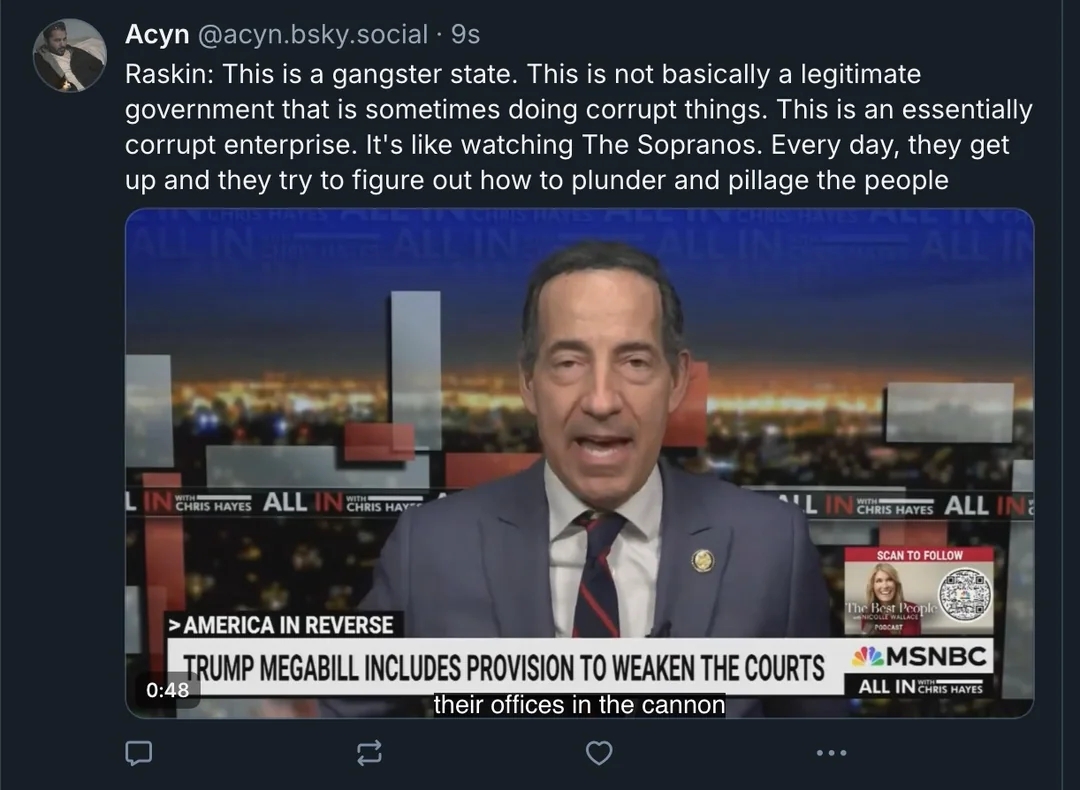Play the embedded MSNBC video
The image size is (1080, 790).
(579, 463)
